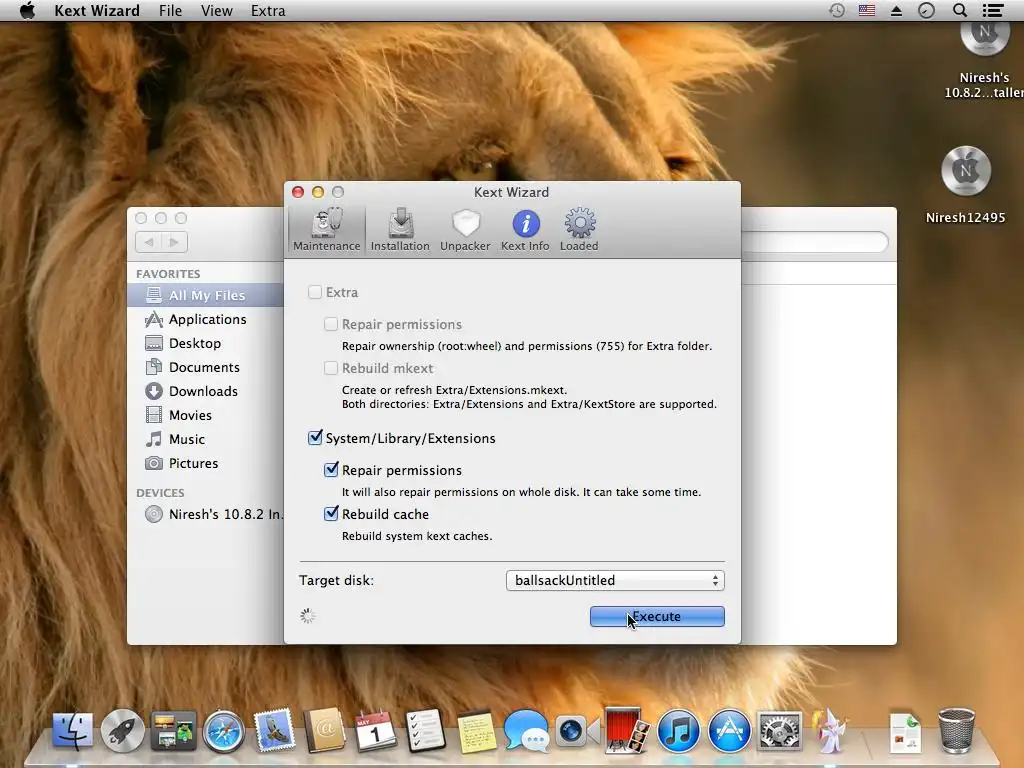
Task: Open Calendar from the Dock
Action: pyautogui.click(x=375, y=730)
